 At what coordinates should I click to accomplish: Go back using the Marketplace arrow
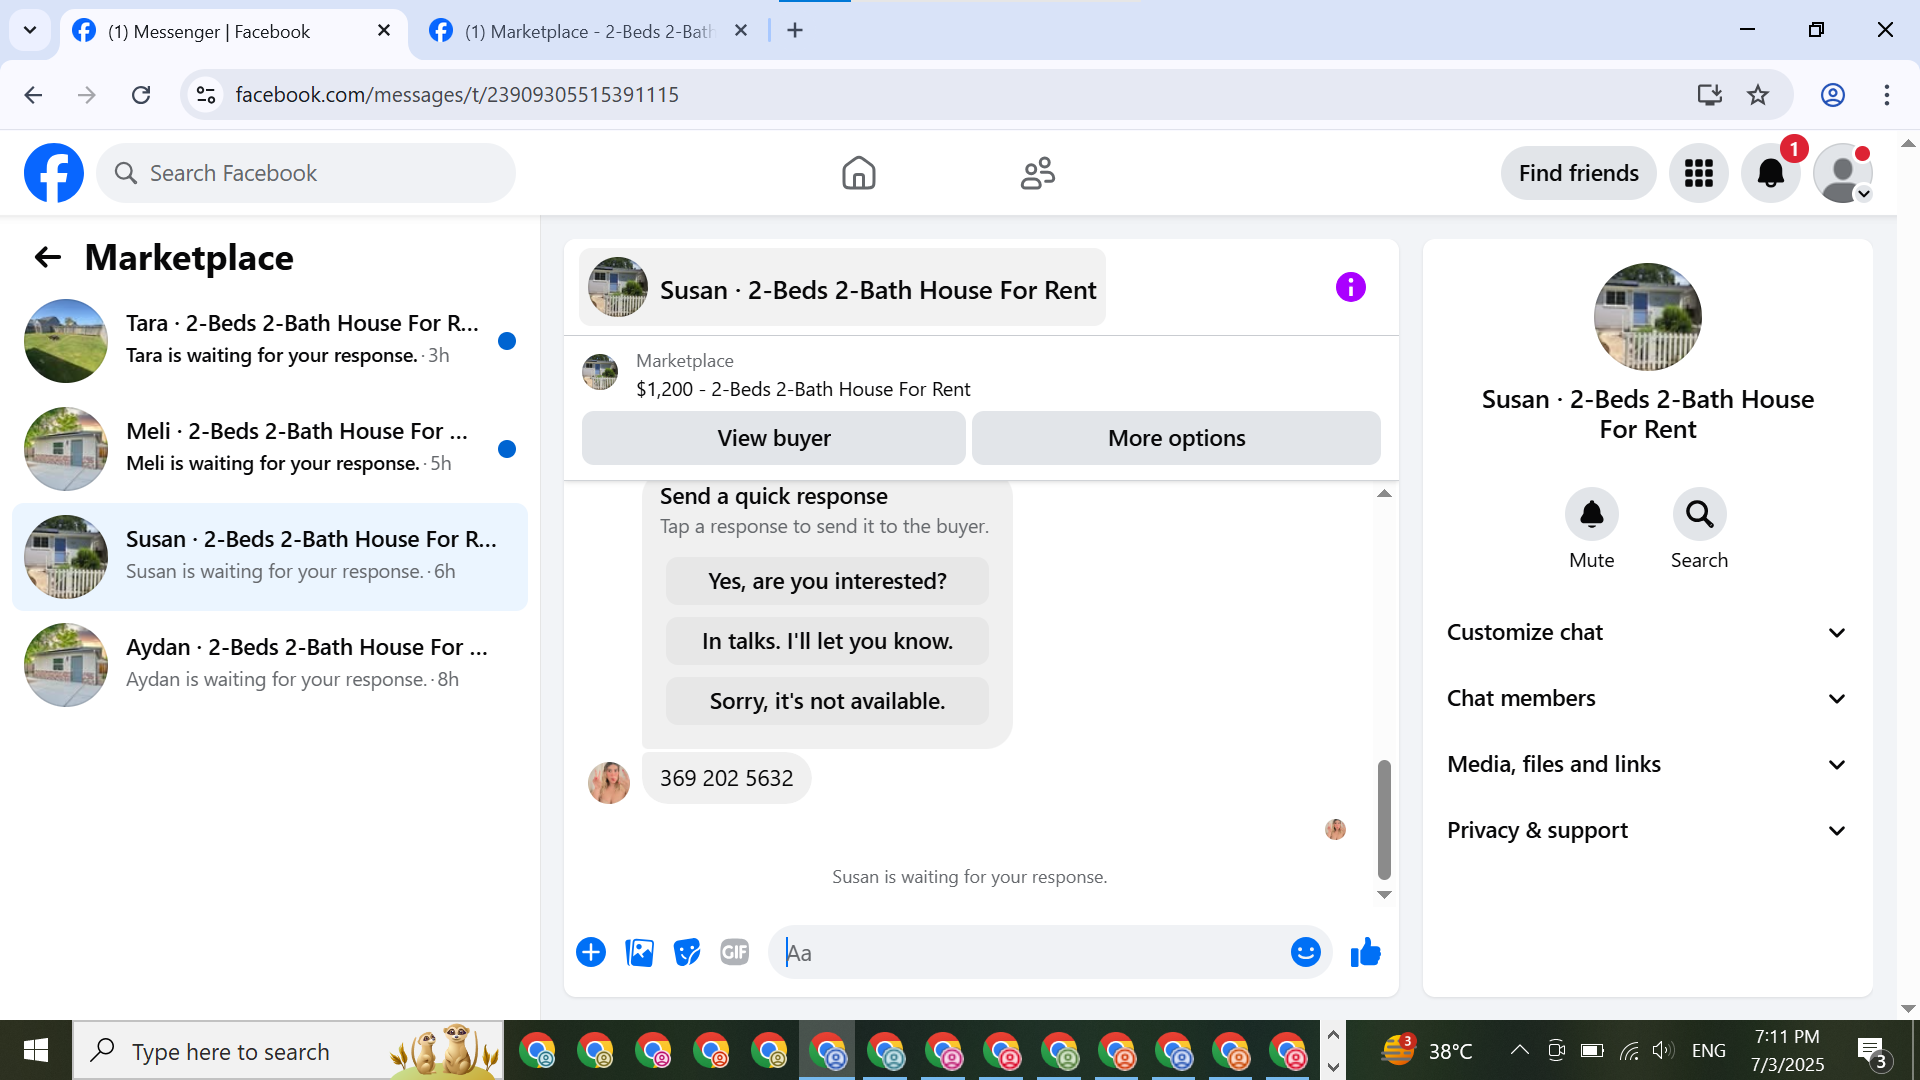47,258
